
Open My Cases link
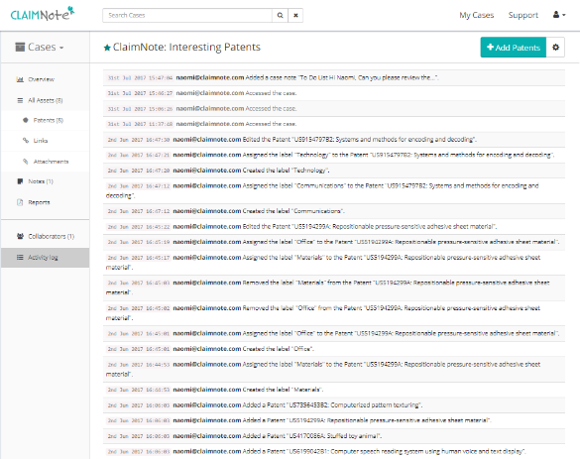476,15
